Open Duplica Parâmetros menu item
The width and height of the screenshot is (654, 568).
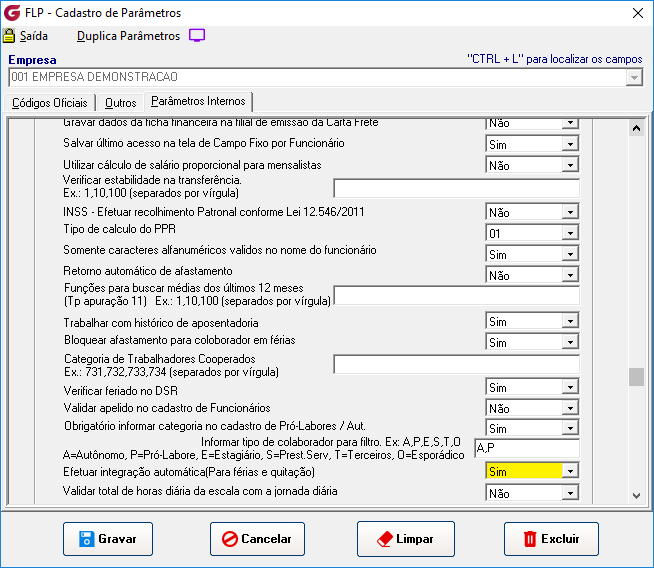[x=128, y=36]
